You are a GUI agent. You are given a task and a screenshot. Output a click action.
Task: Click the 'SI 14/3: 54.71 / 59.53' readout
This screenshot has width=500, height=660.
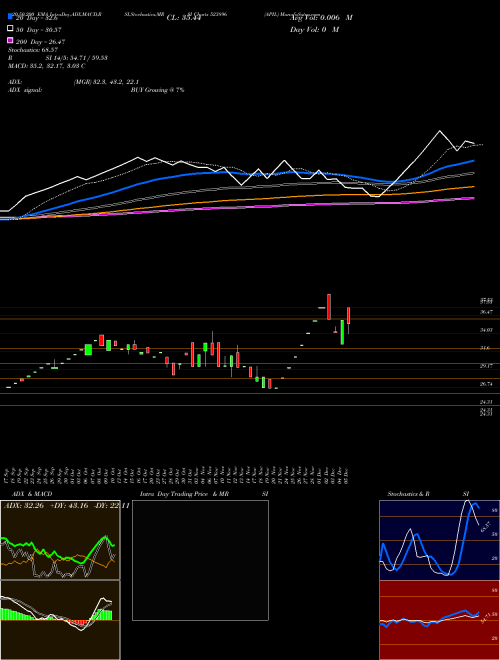pos(77,58)
